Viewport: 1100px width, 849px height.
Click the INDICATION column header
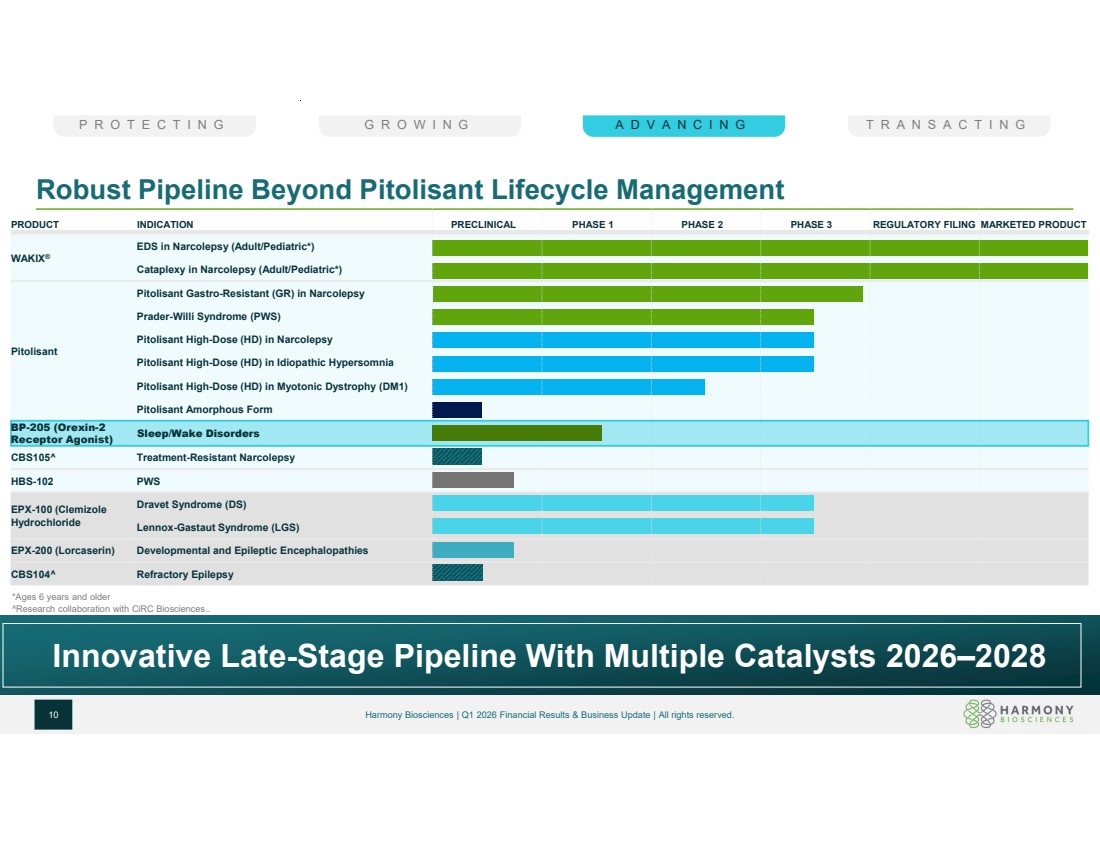(x=165, y=225)
